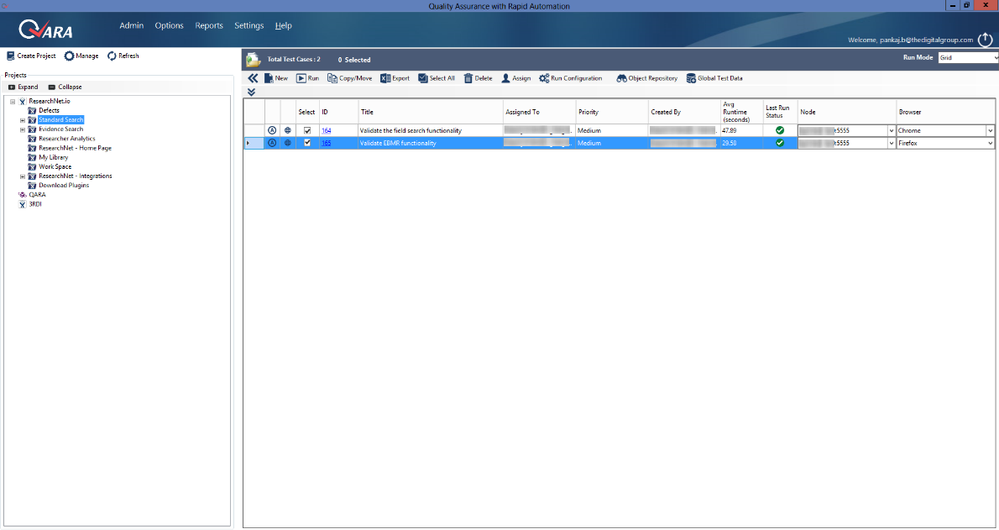Expand all project tree nodes
This screenshot has width=999, height=530.
(x=23, y=87)
